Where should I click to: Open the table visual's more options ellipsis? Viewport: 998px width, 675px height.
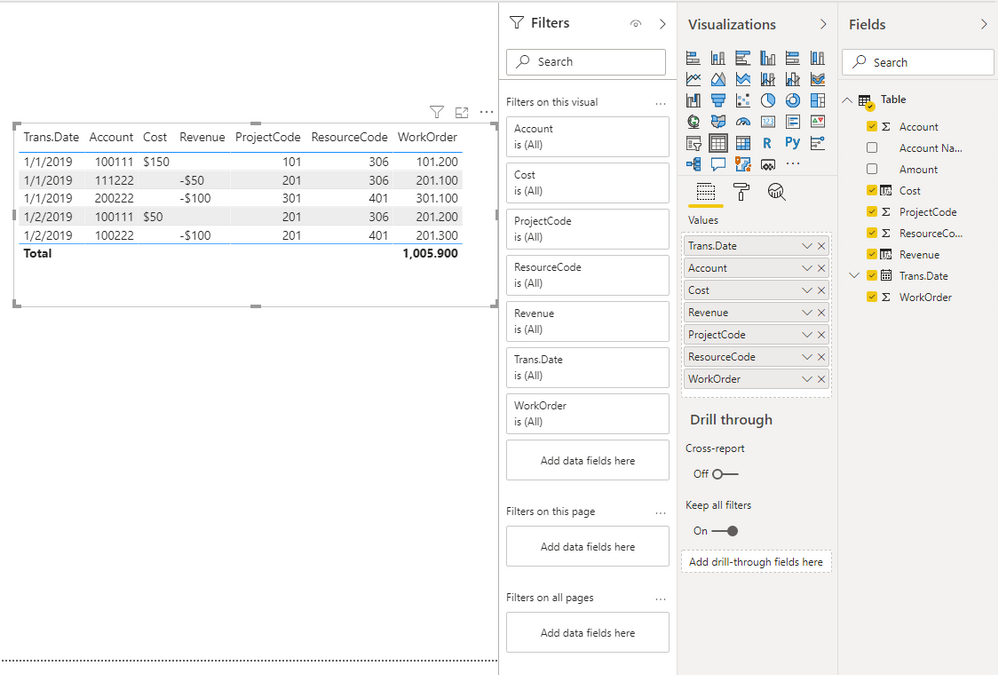(486, 112)
